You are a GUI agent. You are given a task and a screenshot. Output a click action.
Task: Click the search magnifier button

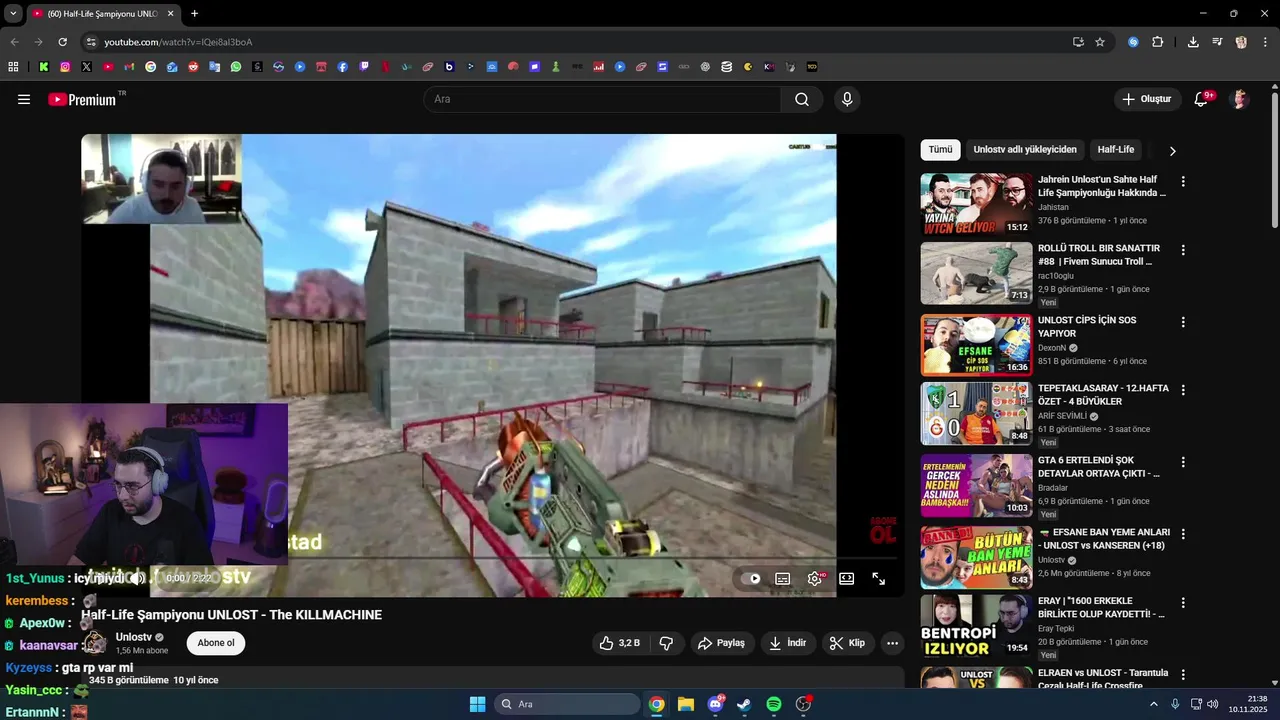click(x=802, y=99)
